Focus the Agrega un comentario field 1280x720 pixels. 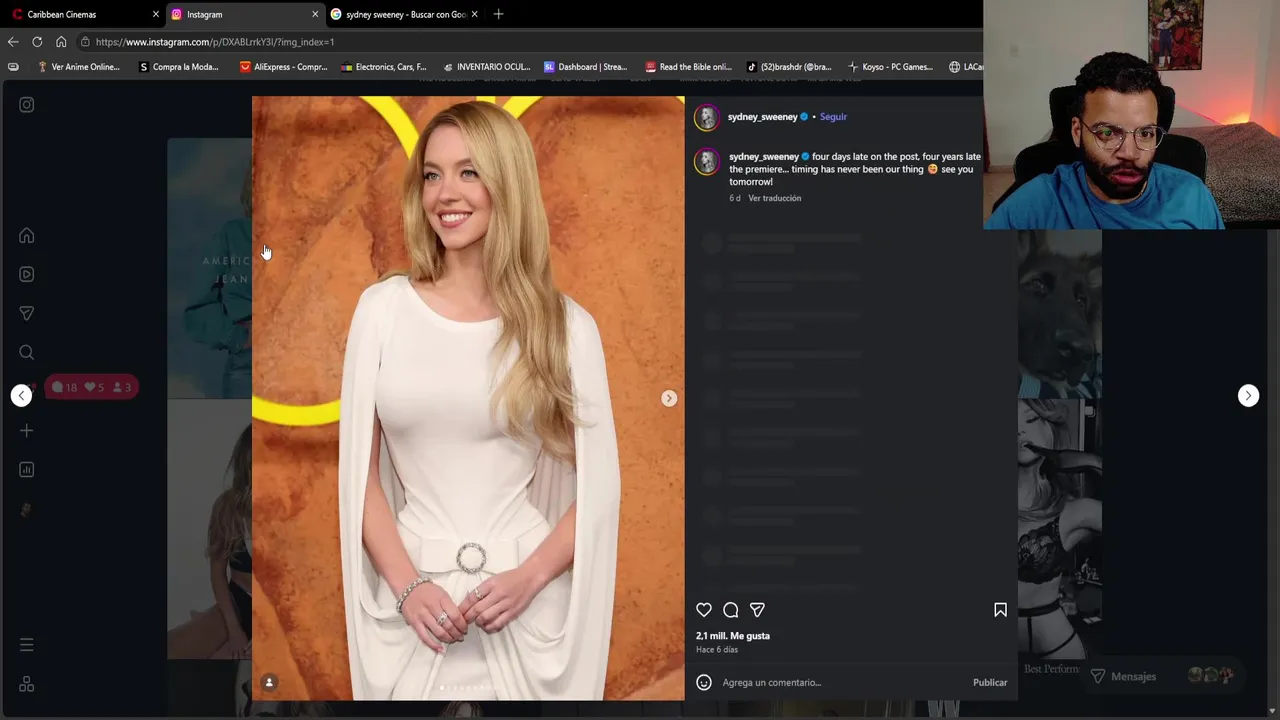(x=843, y=682)
